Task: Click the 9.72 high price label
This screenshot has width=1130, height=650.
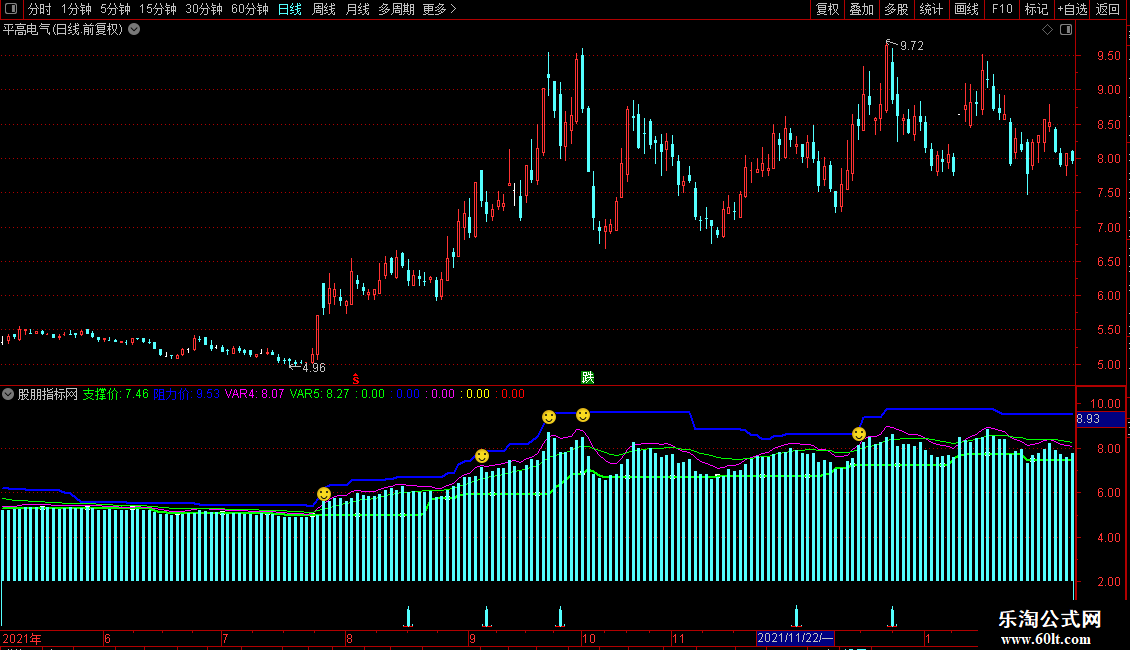Action: [x=912, y=46]
